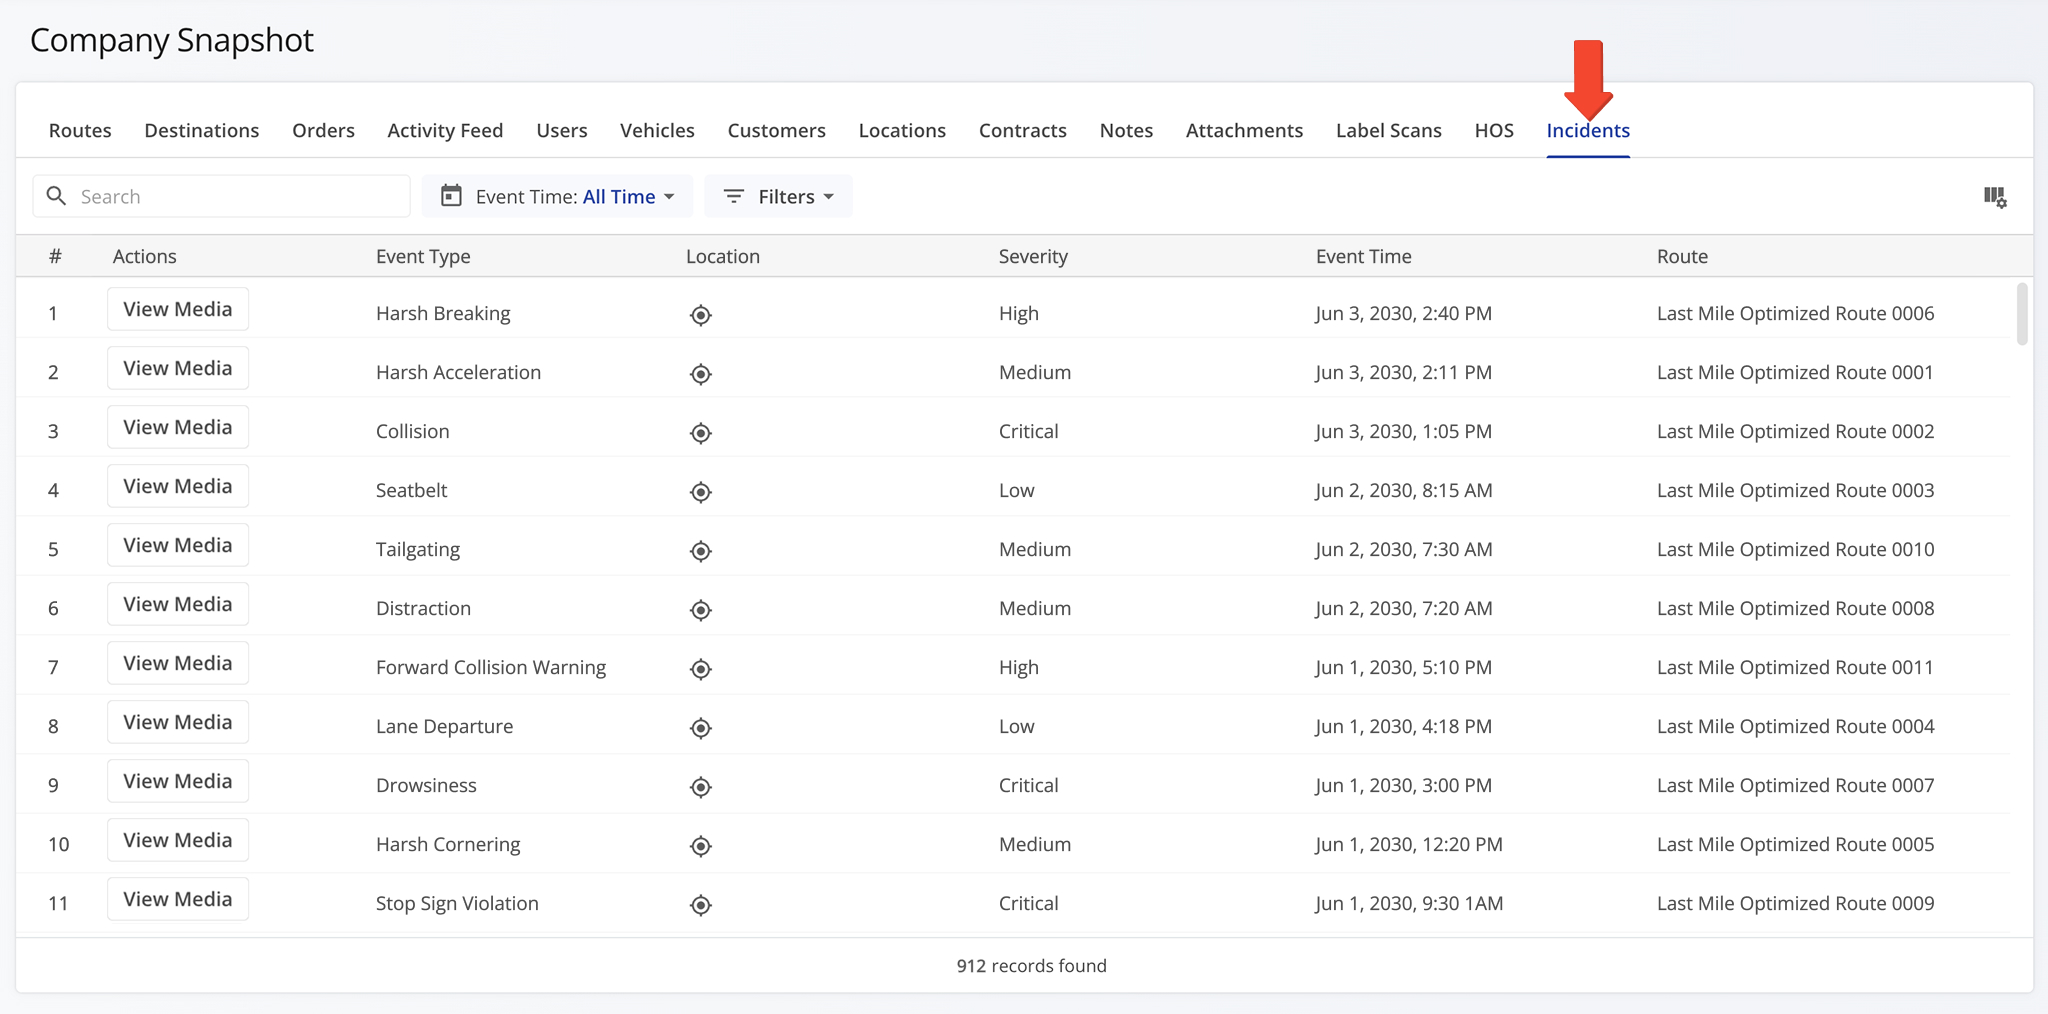This screenshot has width=2048, height=1014.
Task: Expand the Filters dropdown arrow
Action: point(829,197)
